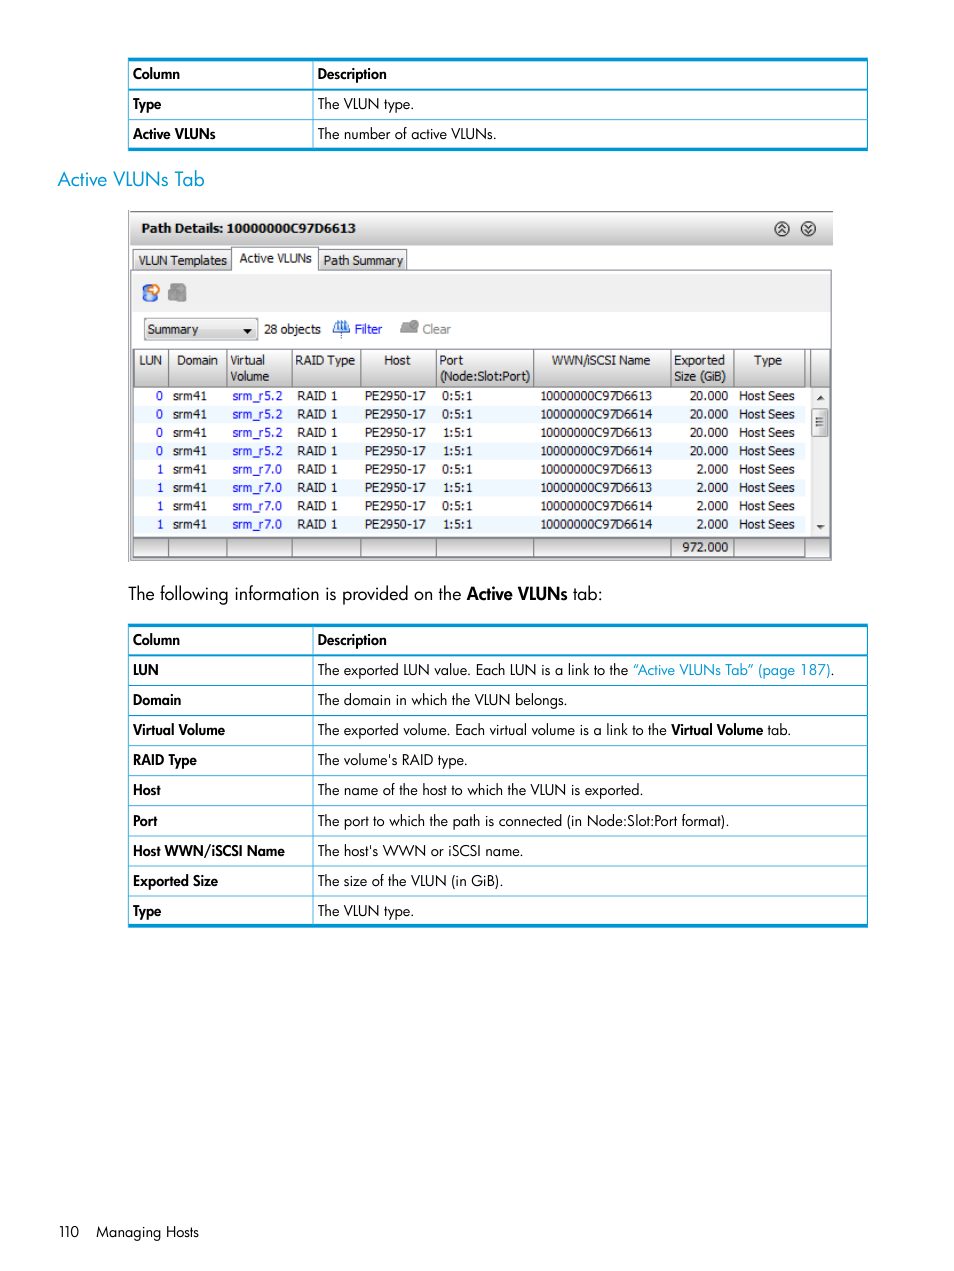Viewport: 954px width, 1271px height.
Task: Switch to the VLUN Templates tab
Action: click(x=182, y=260)
